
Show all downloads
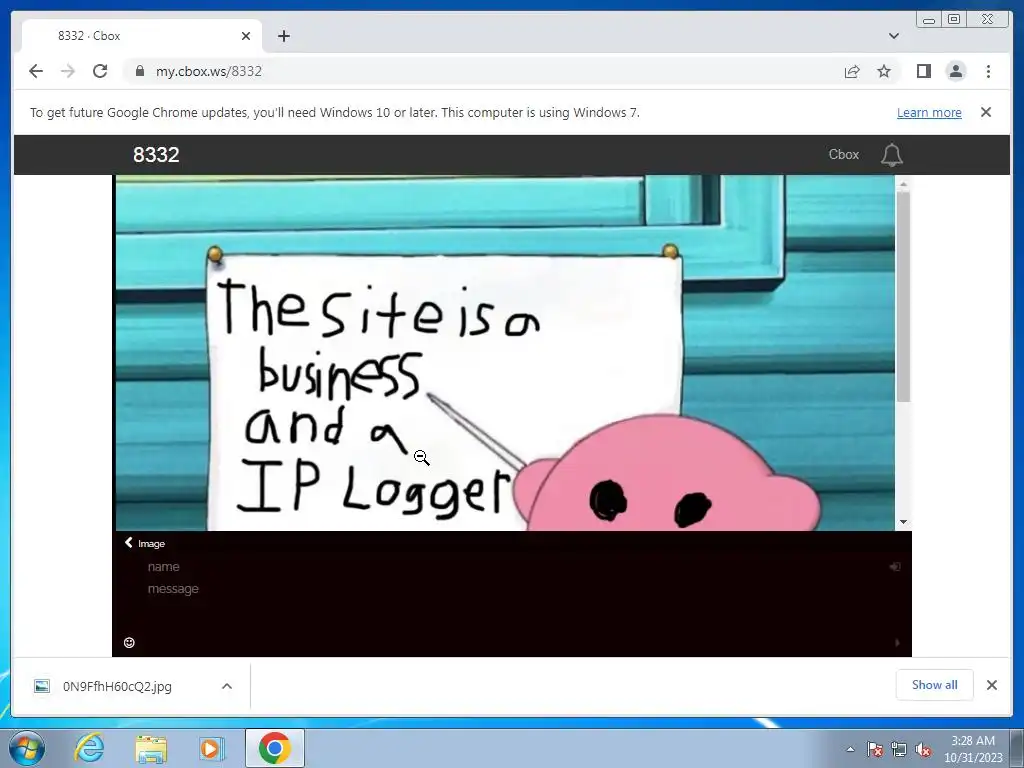[x=935, y=685]
